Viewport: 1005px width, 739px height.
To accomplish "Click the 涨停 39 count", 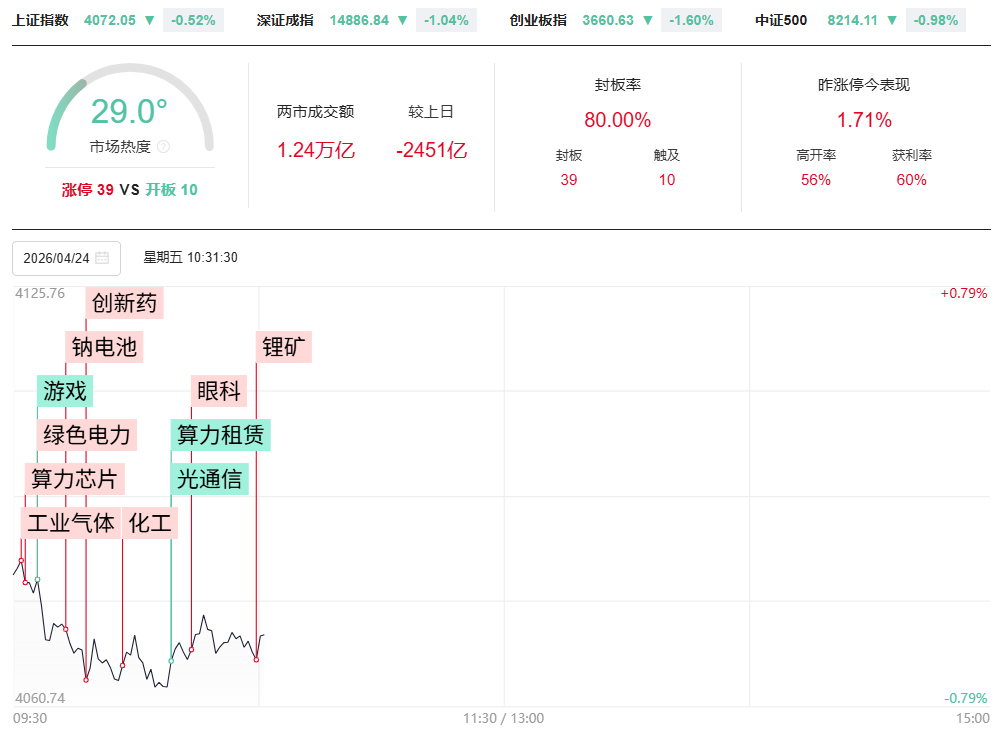I will click(87, 190).
